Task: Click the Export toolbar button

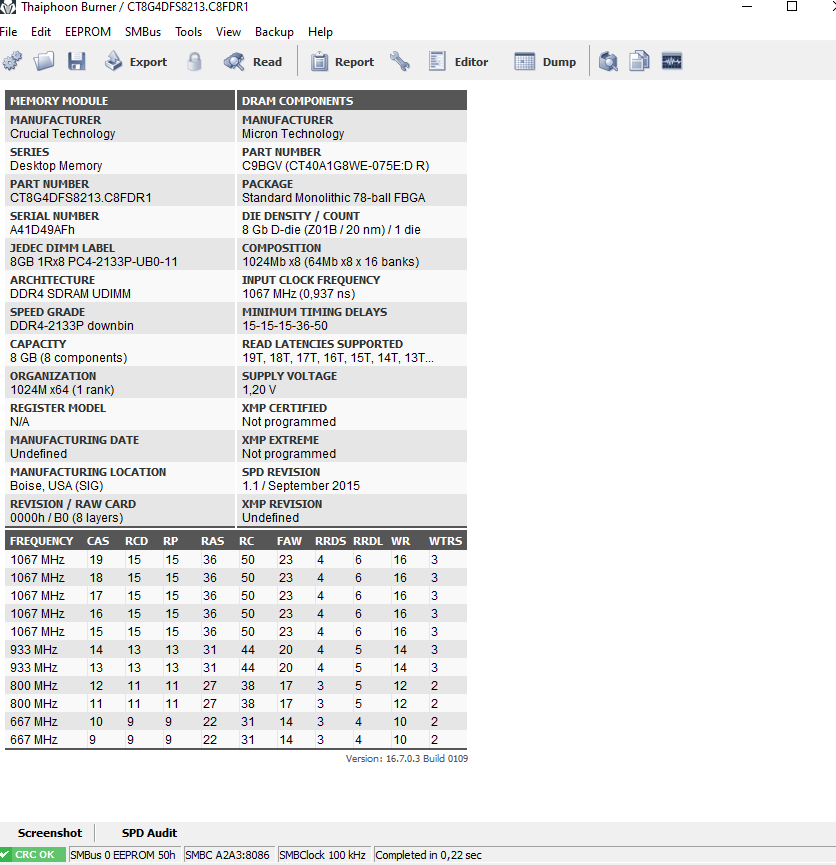Action: click(x=136, y=62)
